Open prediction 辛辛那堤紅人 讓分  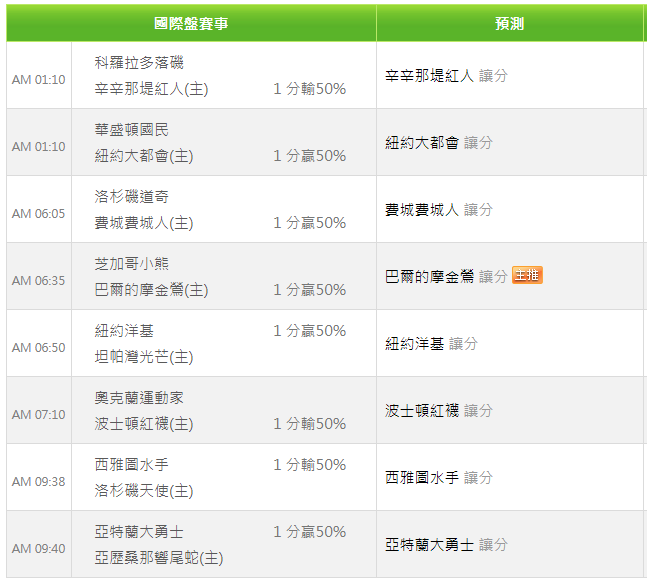click(446, 76)
